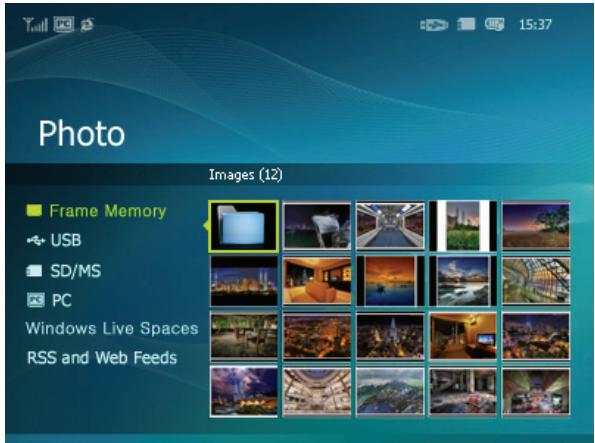Open the green-lit restaurant interior thumbnail
This screenshot has height=443, width=595.
coord(244,337)
